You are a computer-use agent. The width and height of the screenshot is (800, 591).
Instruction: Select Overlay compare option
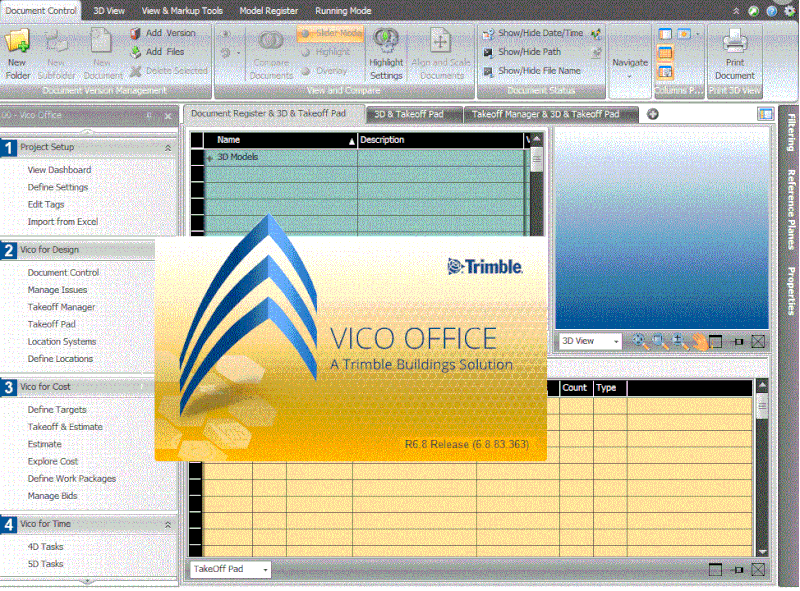click(x=324, y=71)
